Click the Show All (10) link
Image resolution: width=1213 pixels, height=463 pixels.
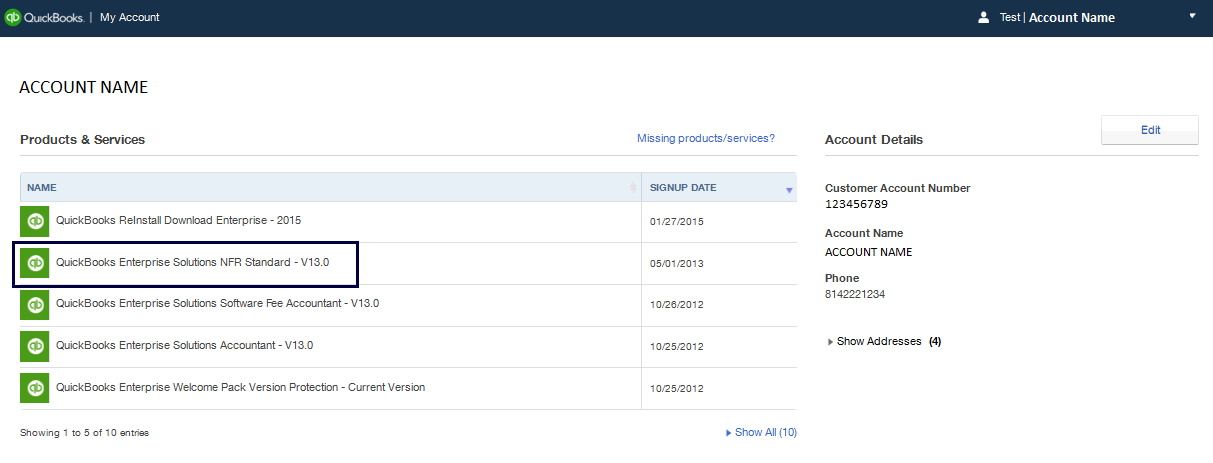[761, 432]
